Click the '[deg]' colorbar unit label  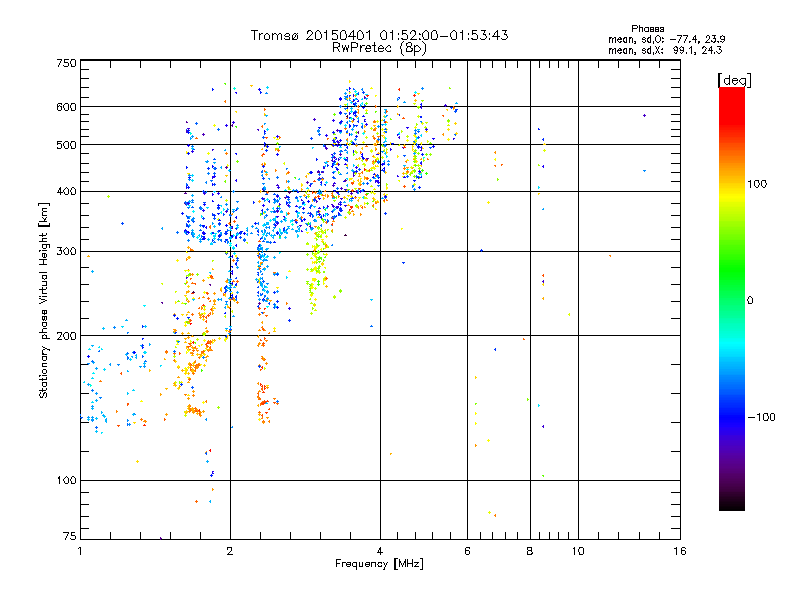click(x=734, y=80)
